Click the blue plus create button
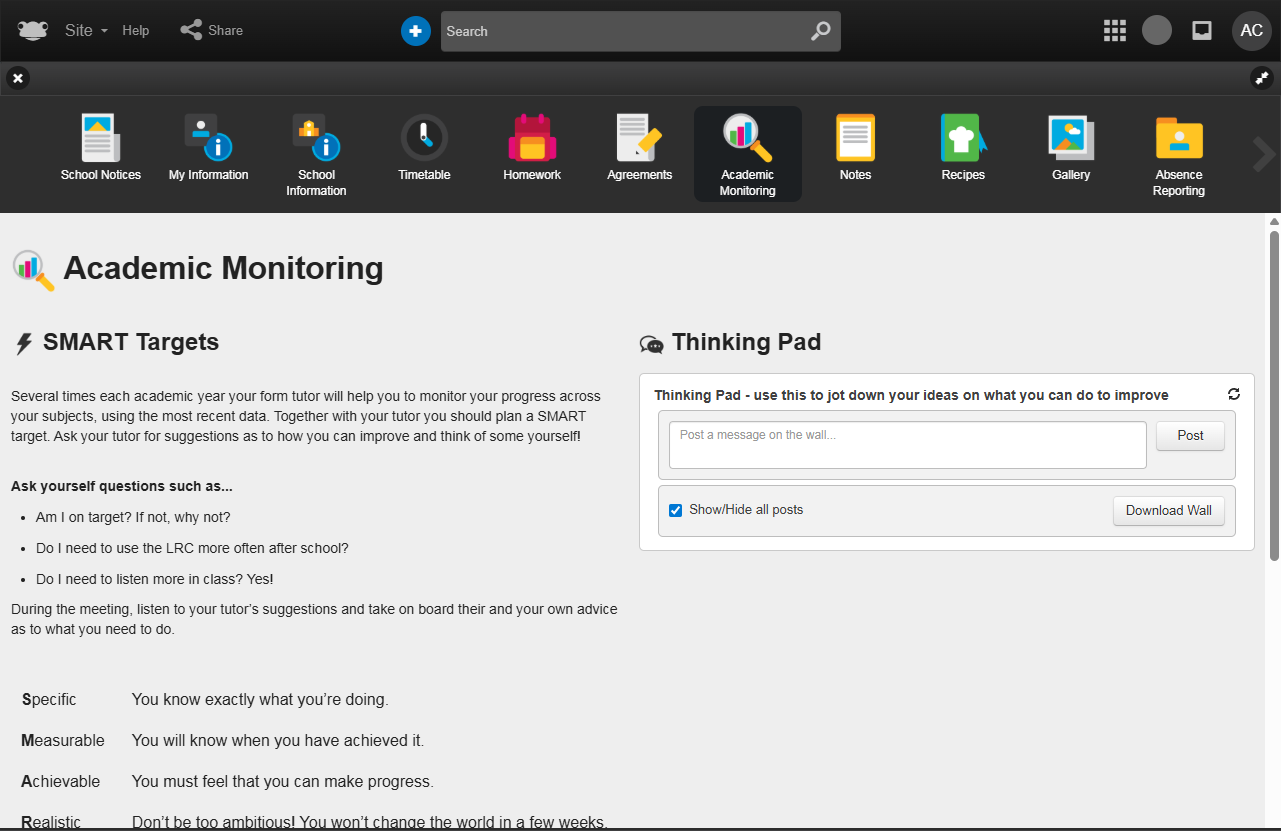This screenshot has height=831, width=1281. tap(415, 31)
